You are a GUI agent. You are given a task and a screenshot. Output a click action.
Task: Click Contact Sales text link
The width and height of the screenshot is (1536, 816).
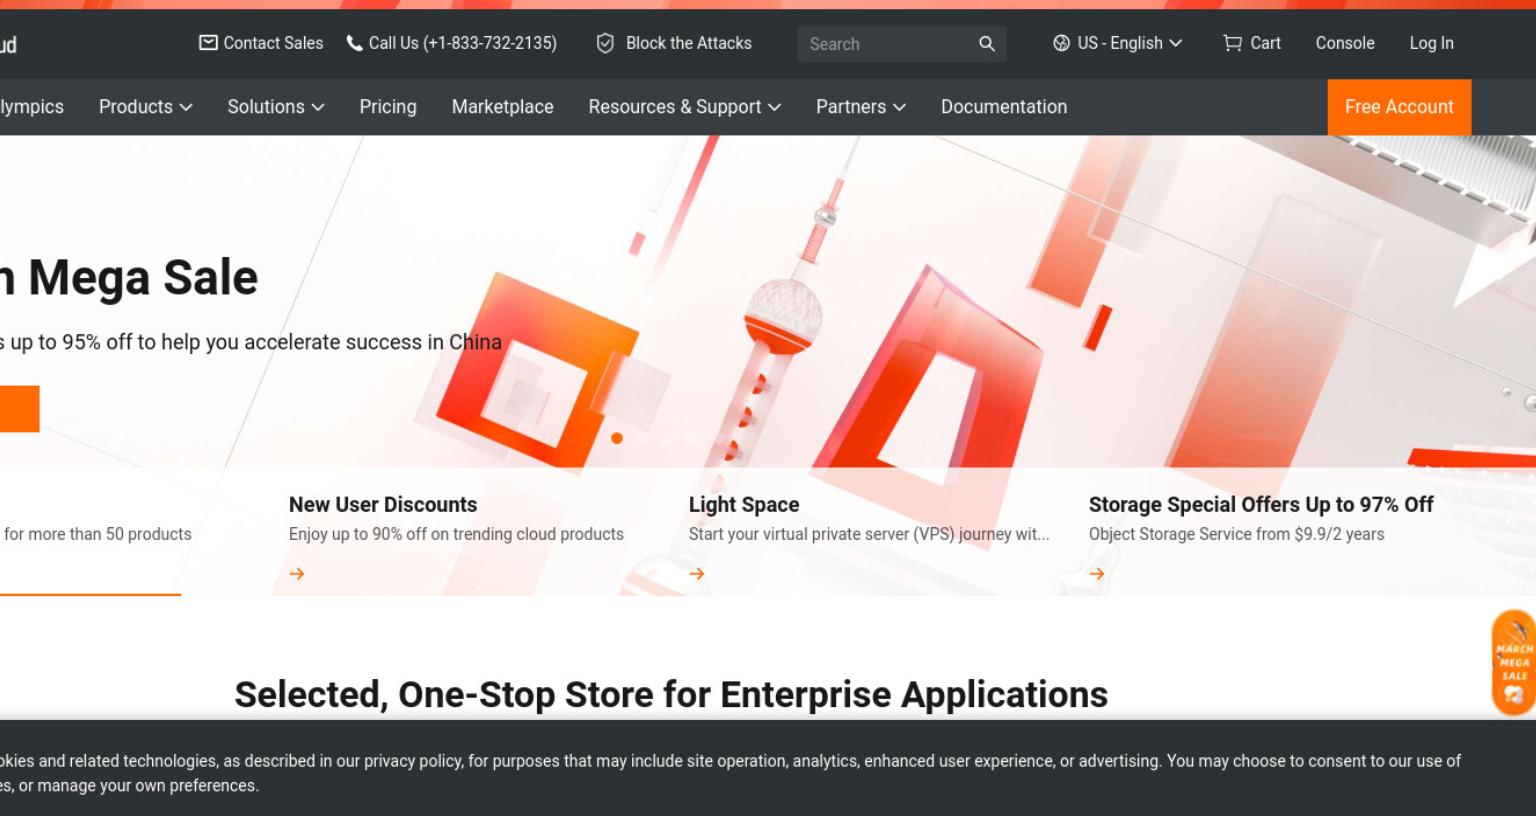tap(273, 43)
